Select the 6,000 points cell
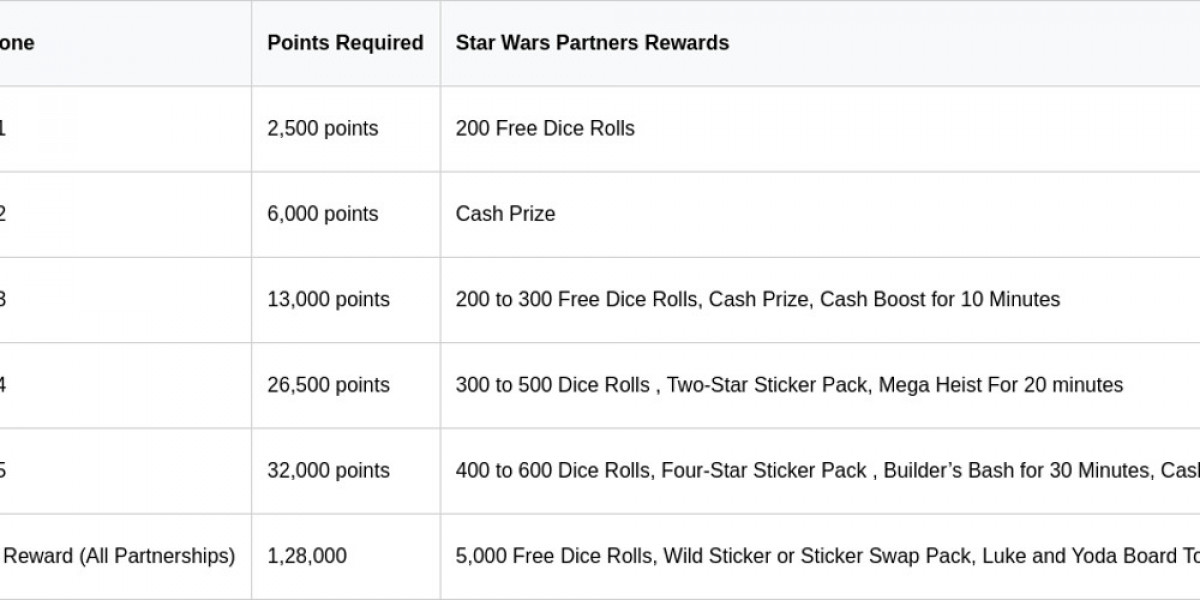The image size is (1200, 600). pos(323,214)
